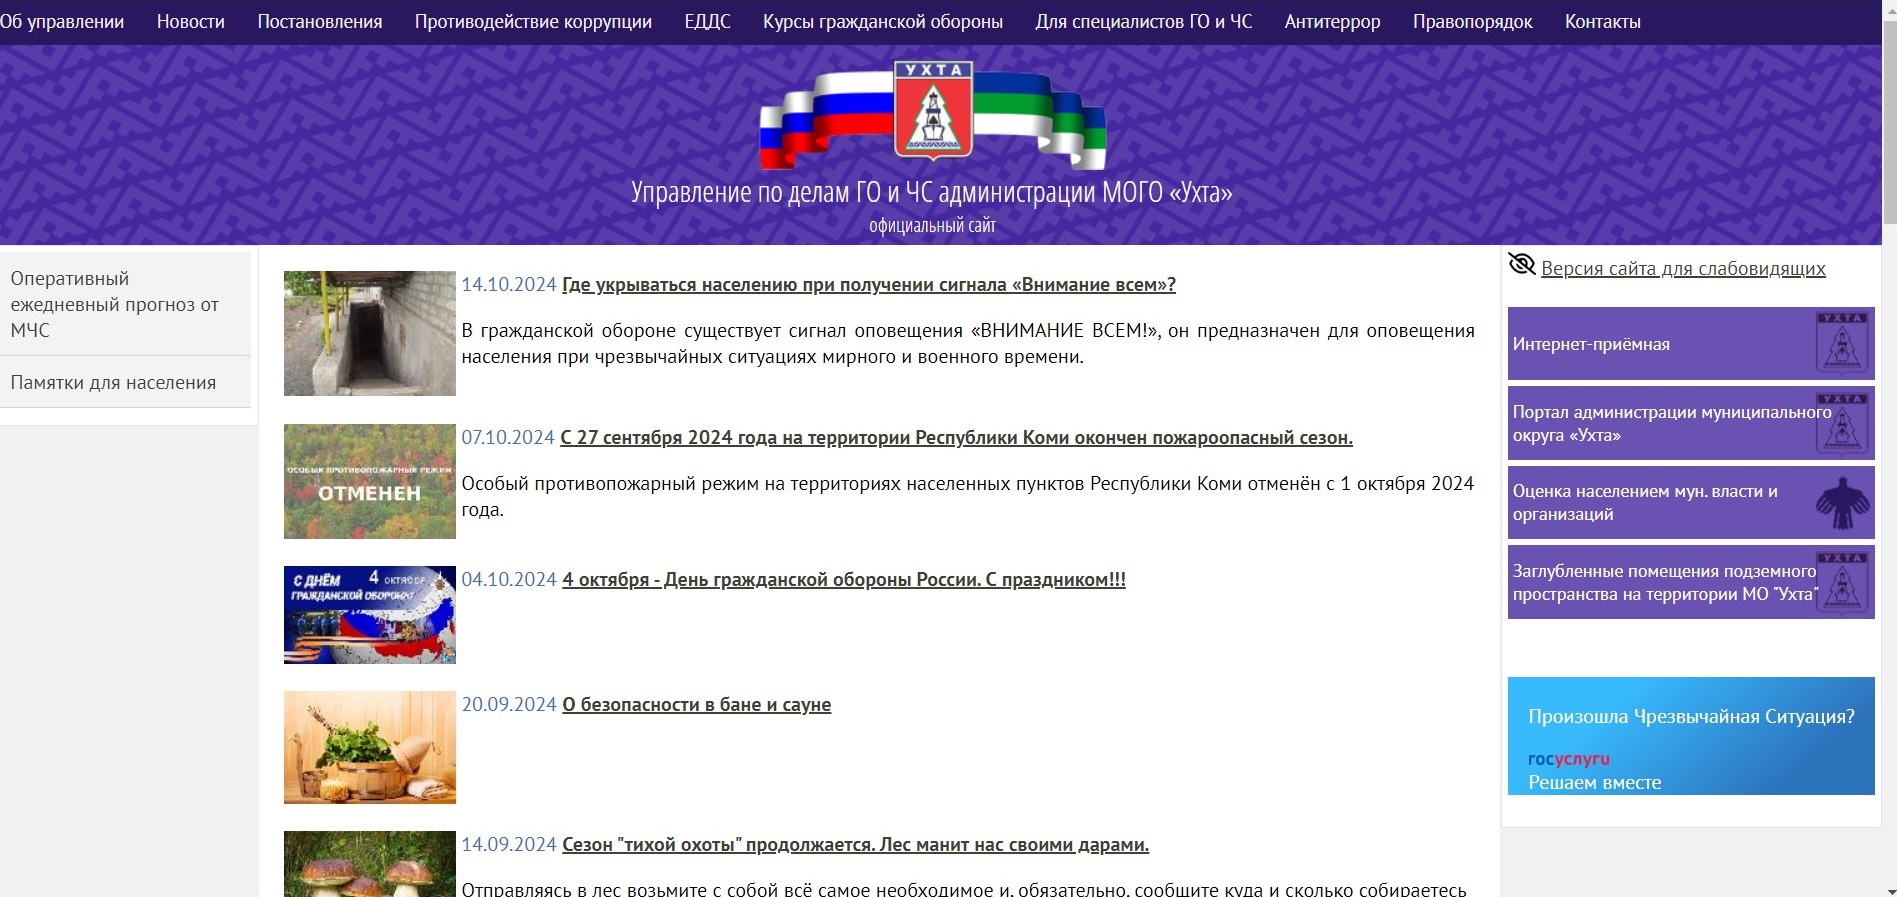
Task: Click the crossed-eye accessibility icon
Action: click(1521, 265)
